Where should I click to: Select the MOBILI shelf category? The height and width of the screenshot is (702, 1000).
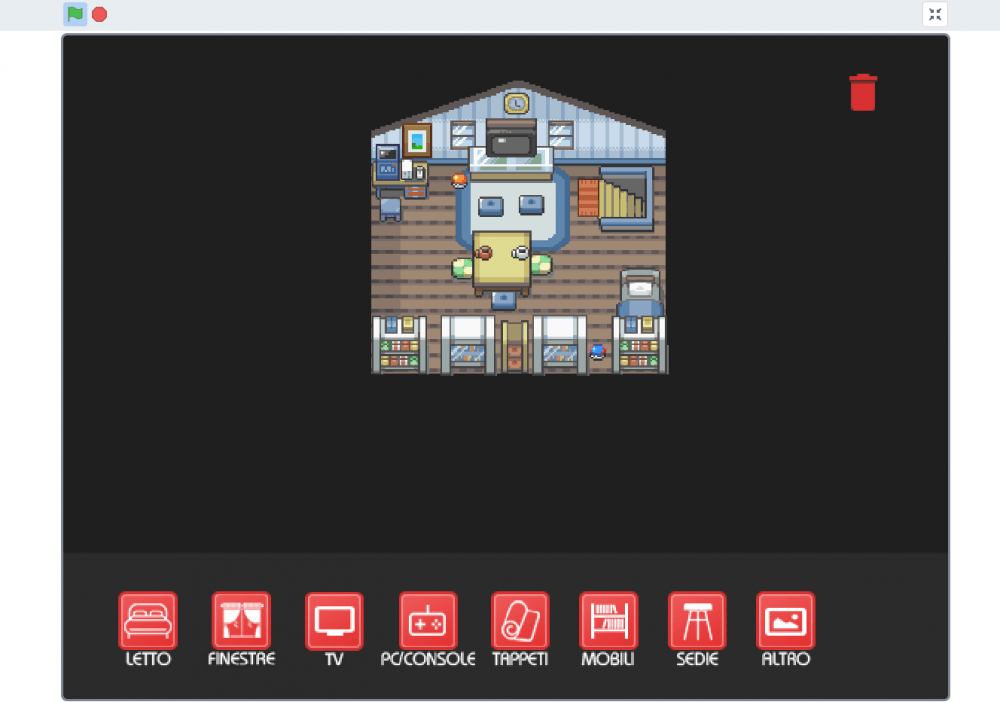coord(608,621)
